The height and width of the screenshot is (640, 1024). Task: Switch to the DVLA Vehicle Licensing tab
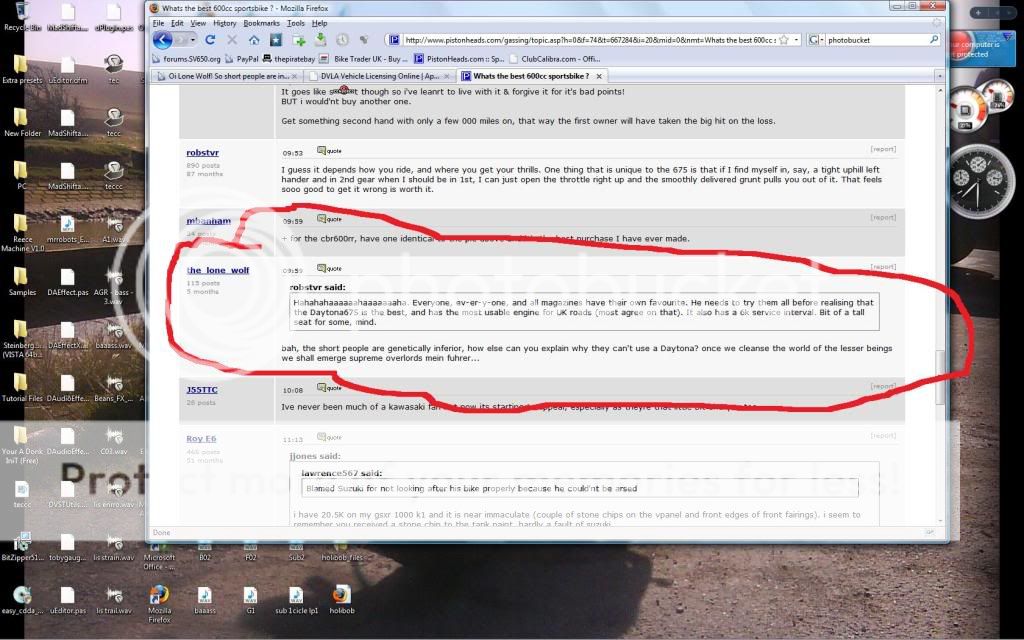pyautogui.click(x=379, y=76)
